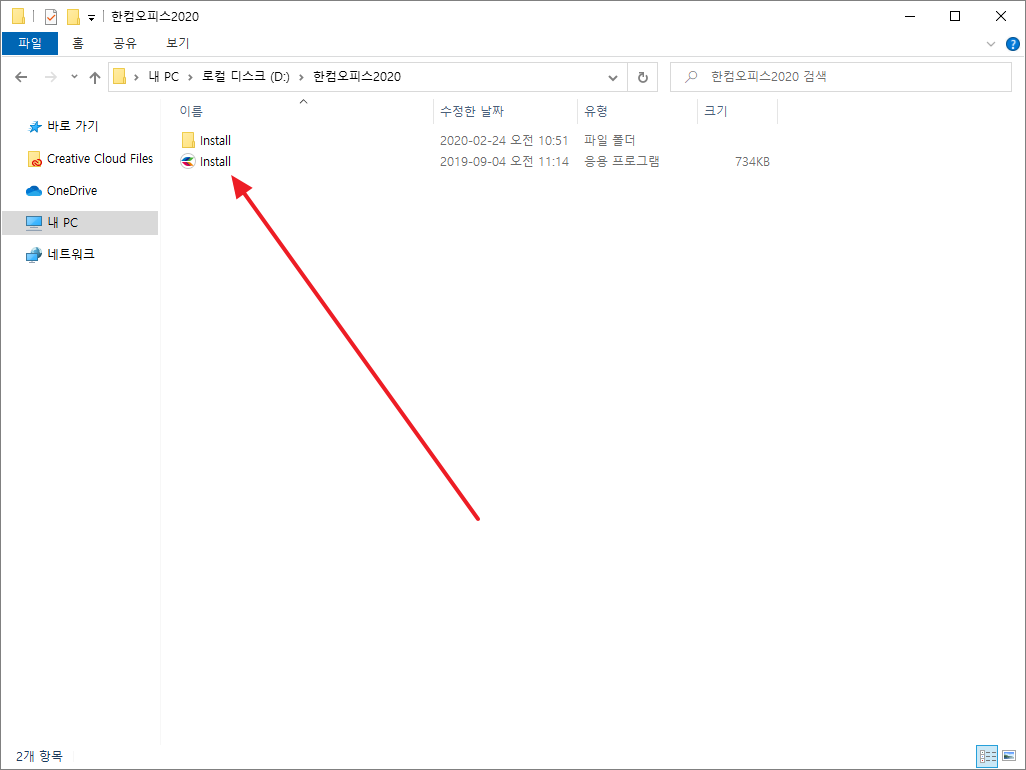Expand the ribbon with chevron arrow
1026x770 pixels.
(991, 43)
